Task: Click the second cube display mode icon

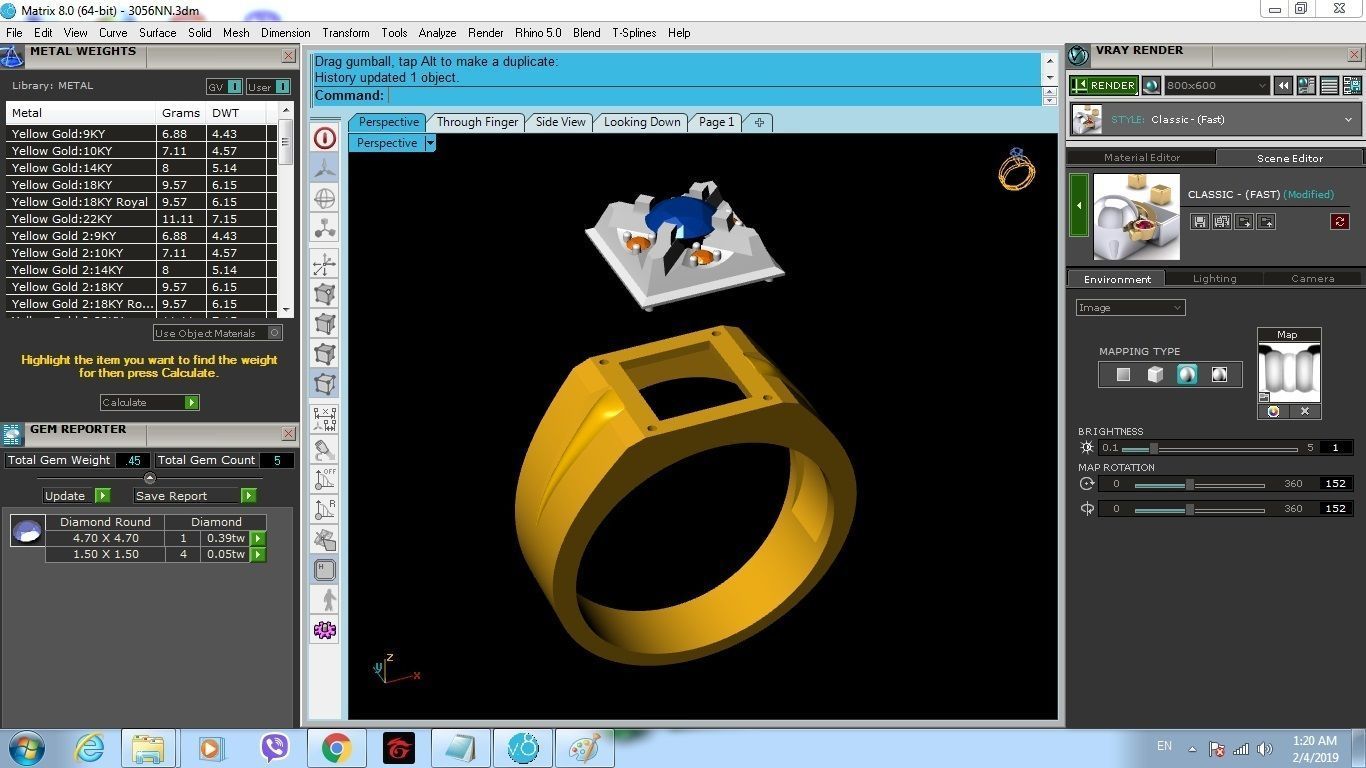Action: pos(325,324)
